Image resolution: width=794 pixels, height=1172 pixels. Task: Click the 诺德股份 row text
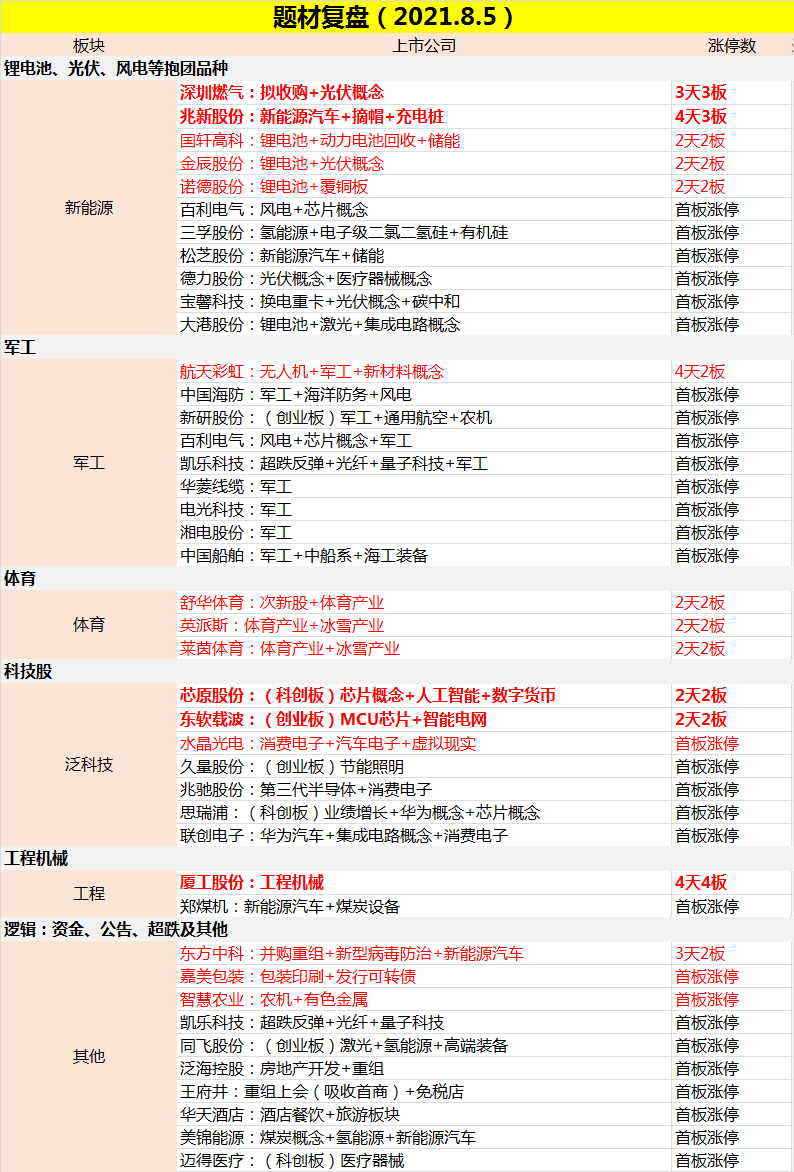[274, 187]
